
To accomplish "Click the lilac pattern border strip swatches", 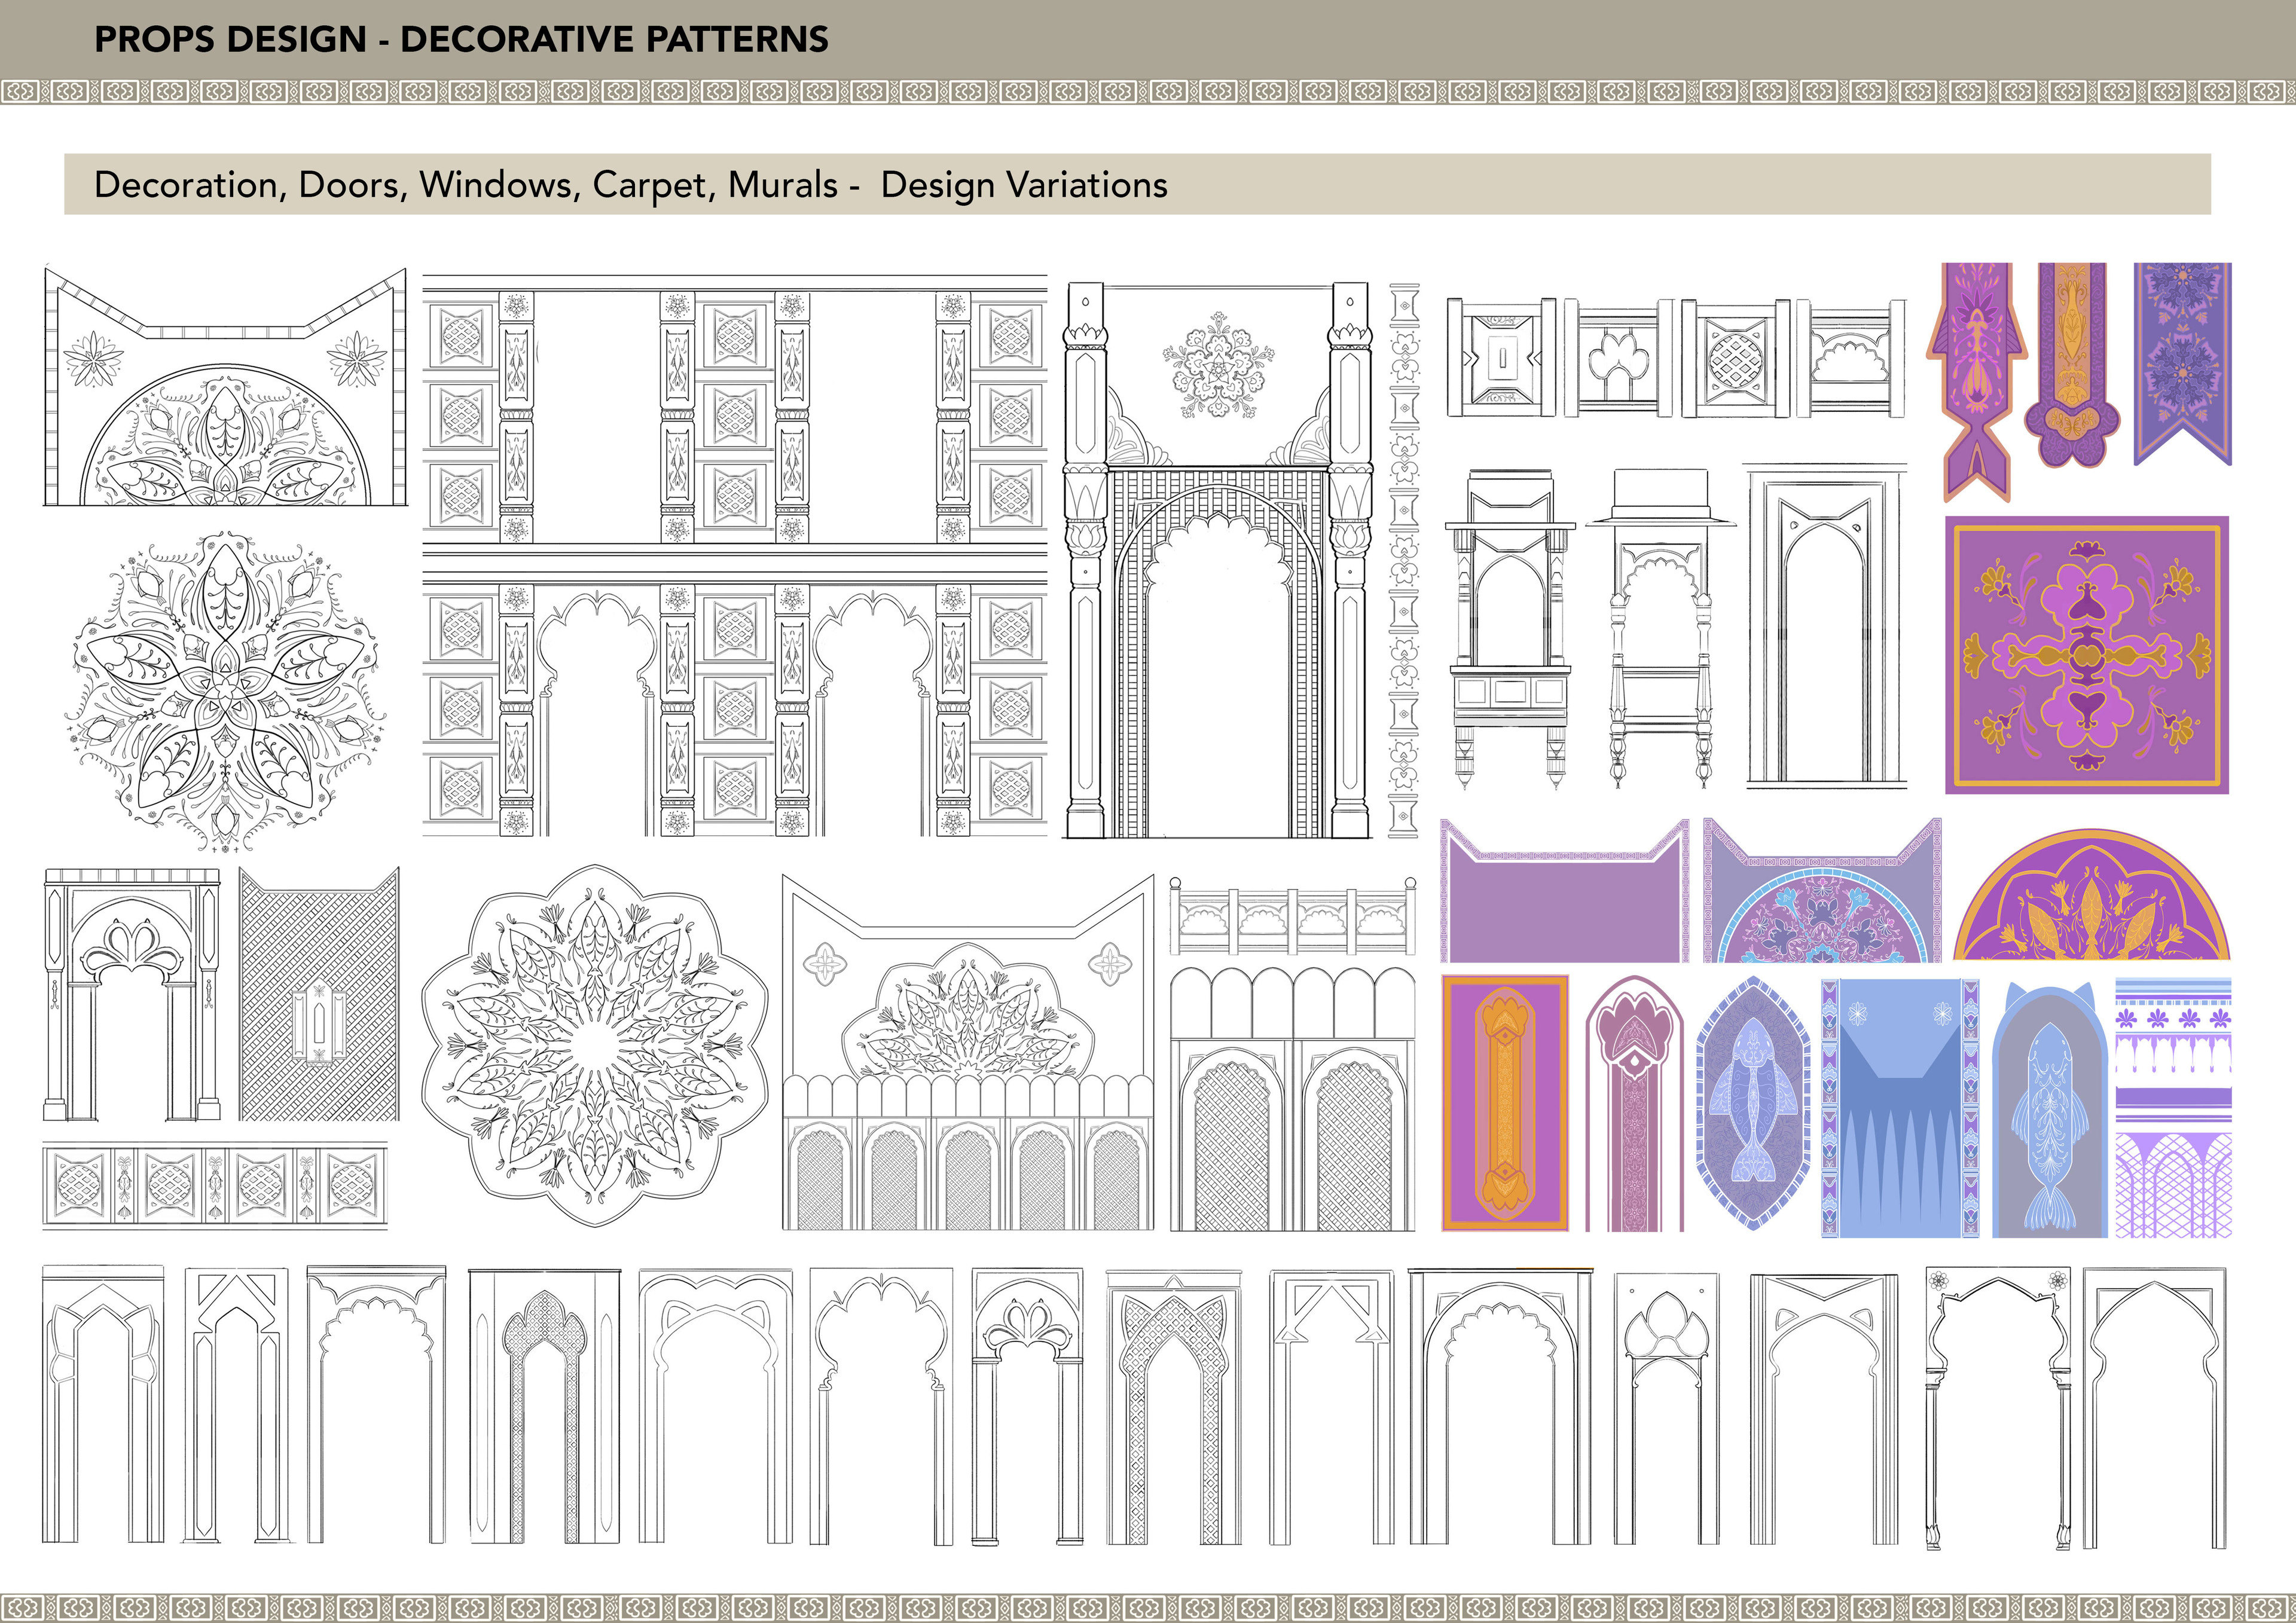I will (2174, 1108).
